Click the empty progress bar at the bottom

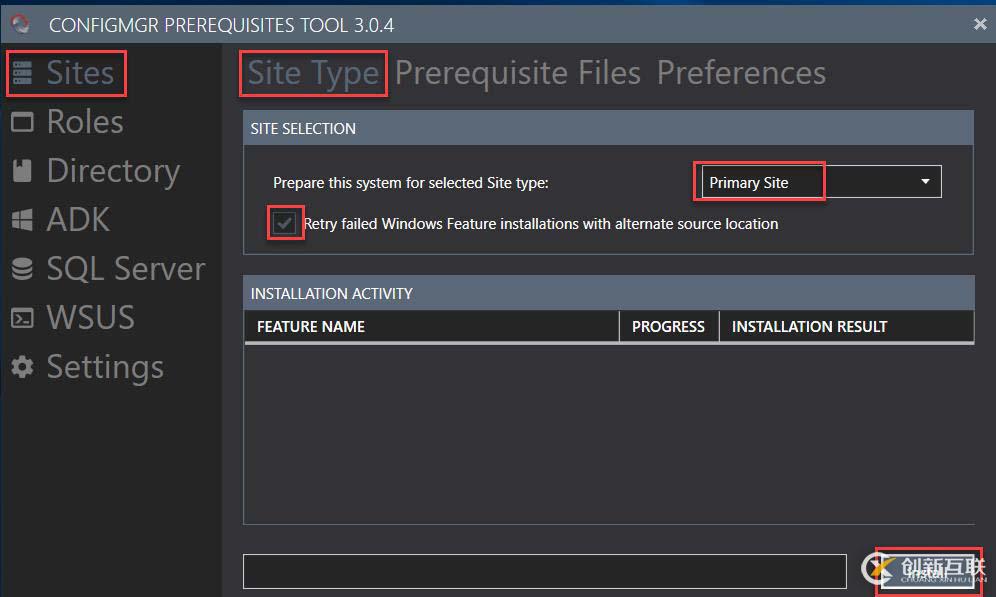coord(544,571)
